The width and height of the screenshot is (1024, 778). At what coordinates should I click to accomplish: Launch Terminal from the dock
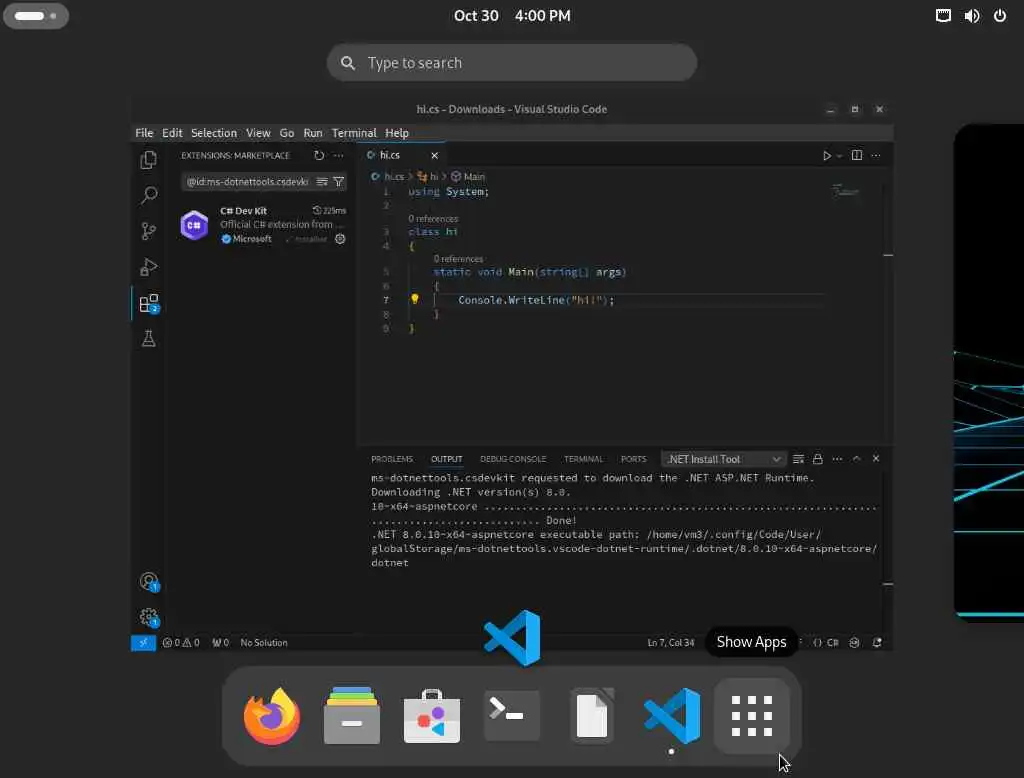(x=512, y=717)
